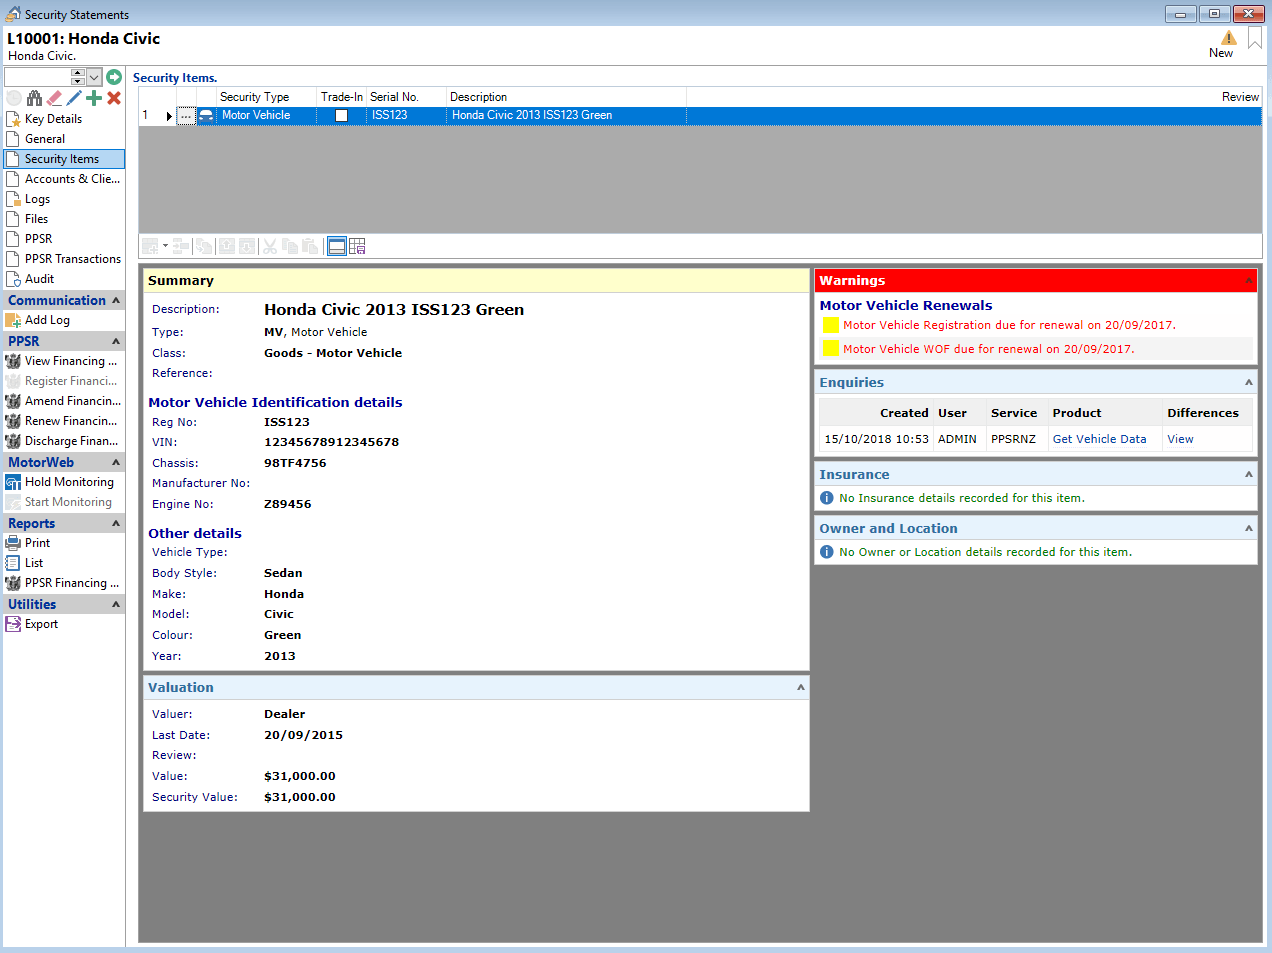Open the Logs page
This screenshot has height=953, width=1272.
click(64, 199)
